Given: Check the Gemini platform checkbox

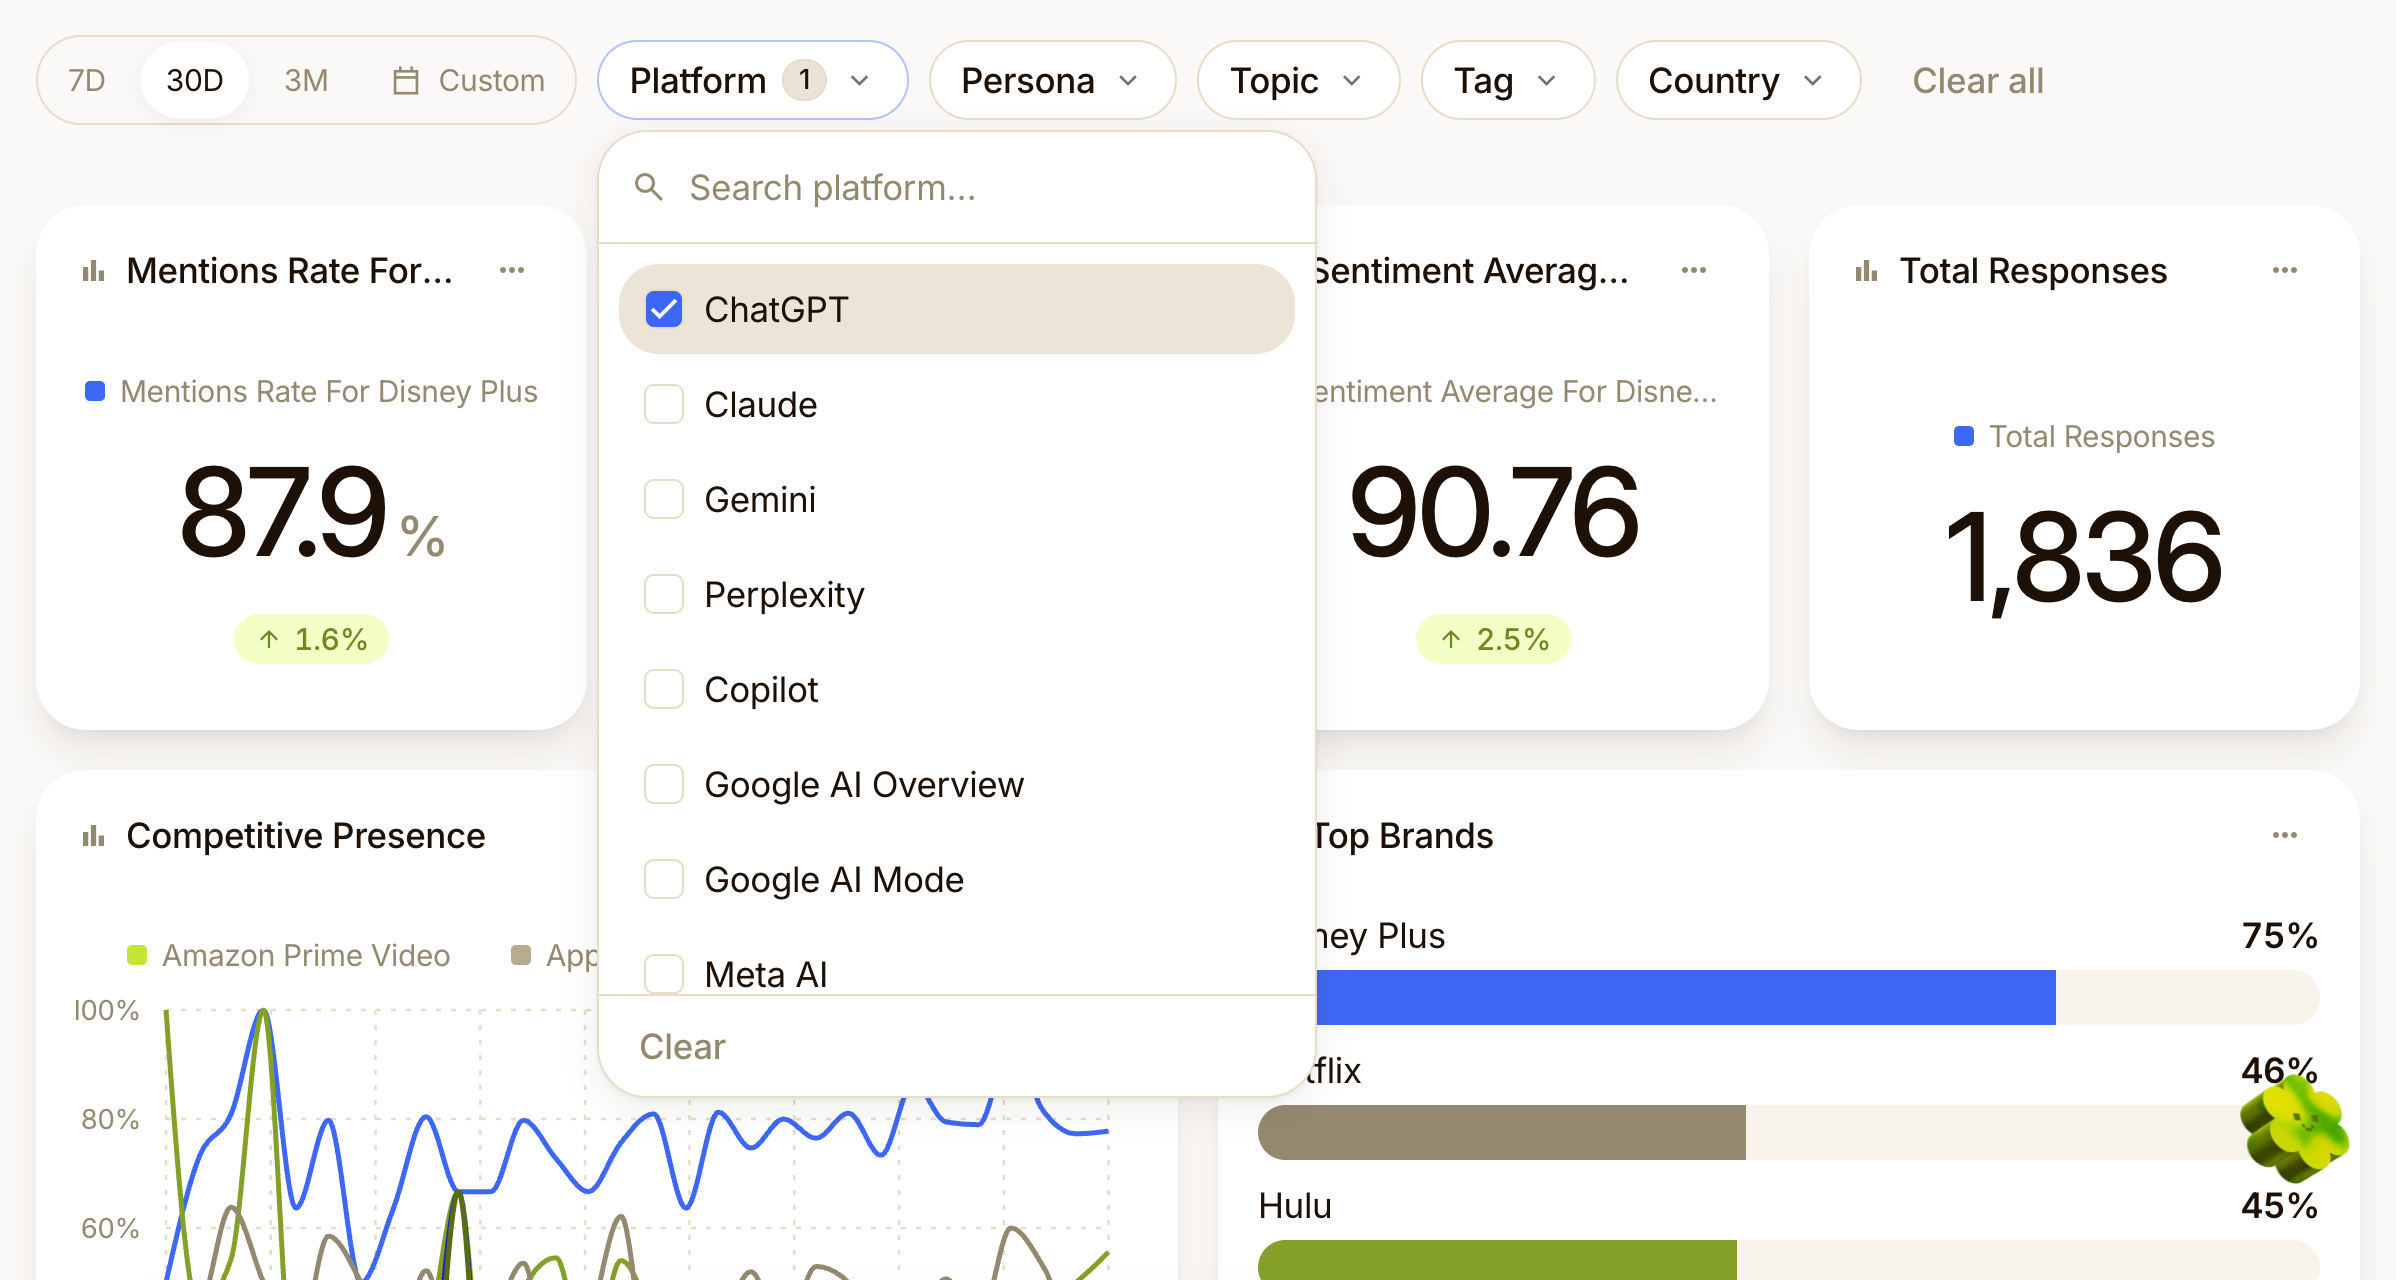Looking at the screenshot, I should coord(664,499).
